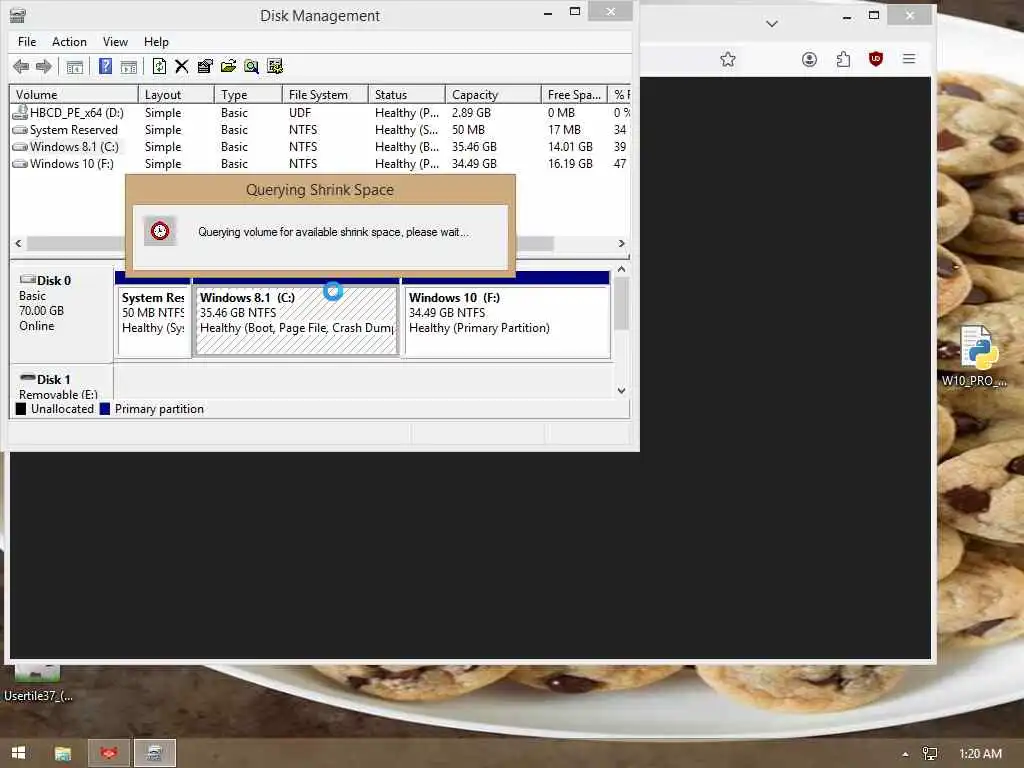This screenshot has width=1024, height=768.
Task: Open the Usertile37 desktop file
Action: [x=38, y=682]
